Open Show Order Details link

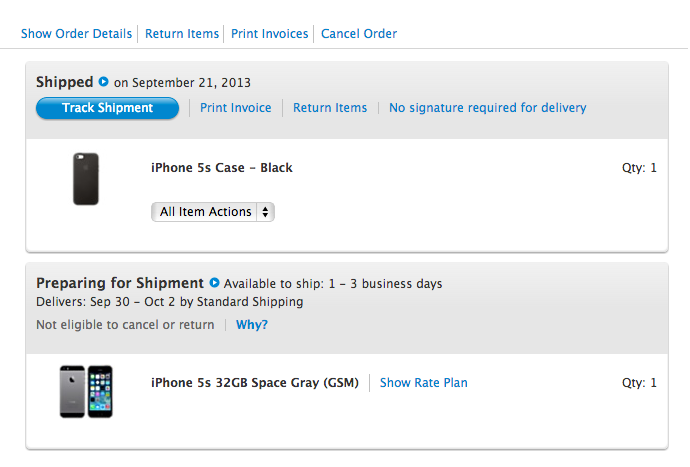(77, 34)
